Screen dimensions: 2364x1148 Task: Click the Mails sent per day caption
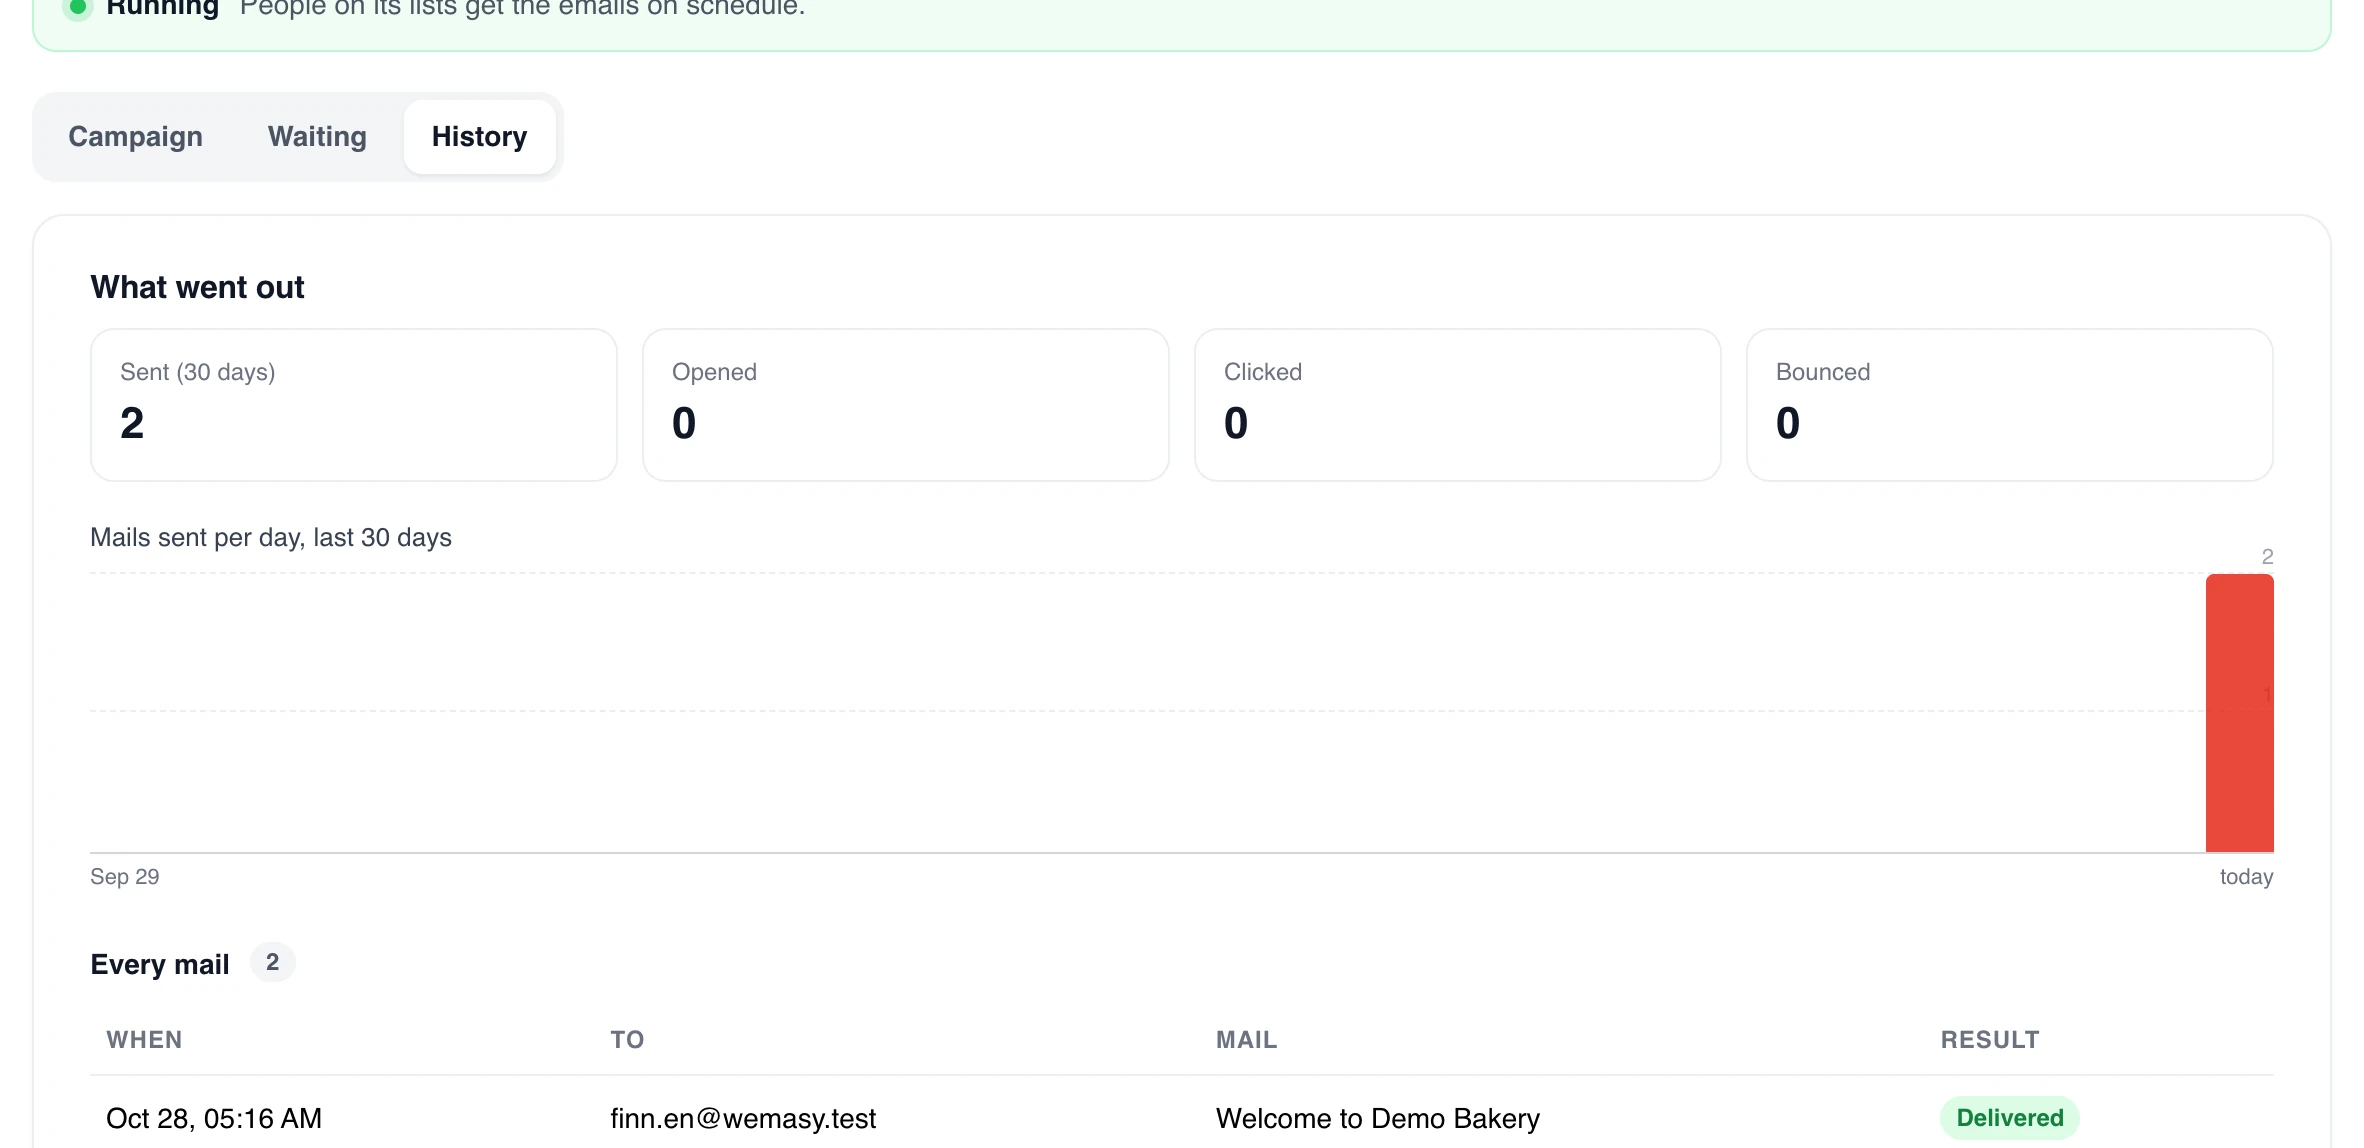click(x=271, y=538)
